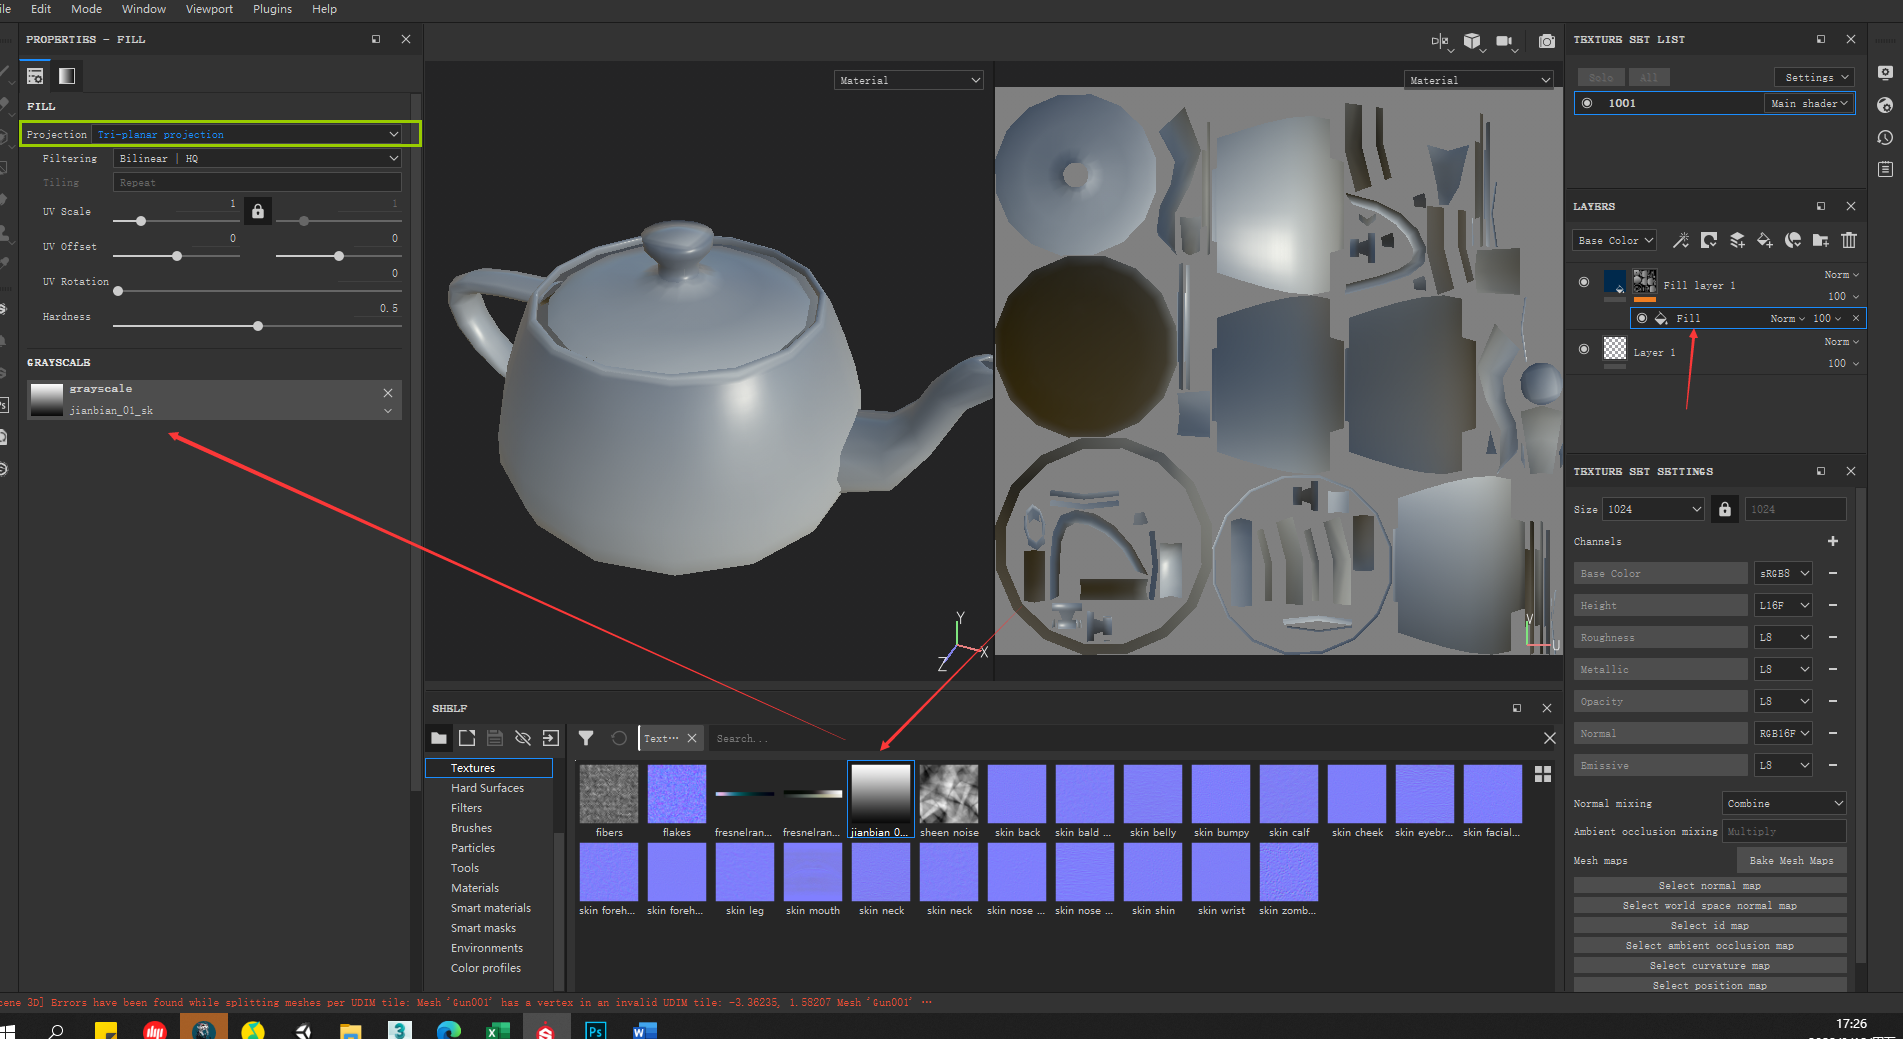This screenshot has height=1039, width=1903.
Task: Open the smart material add menu
Action: point(1793,240)
